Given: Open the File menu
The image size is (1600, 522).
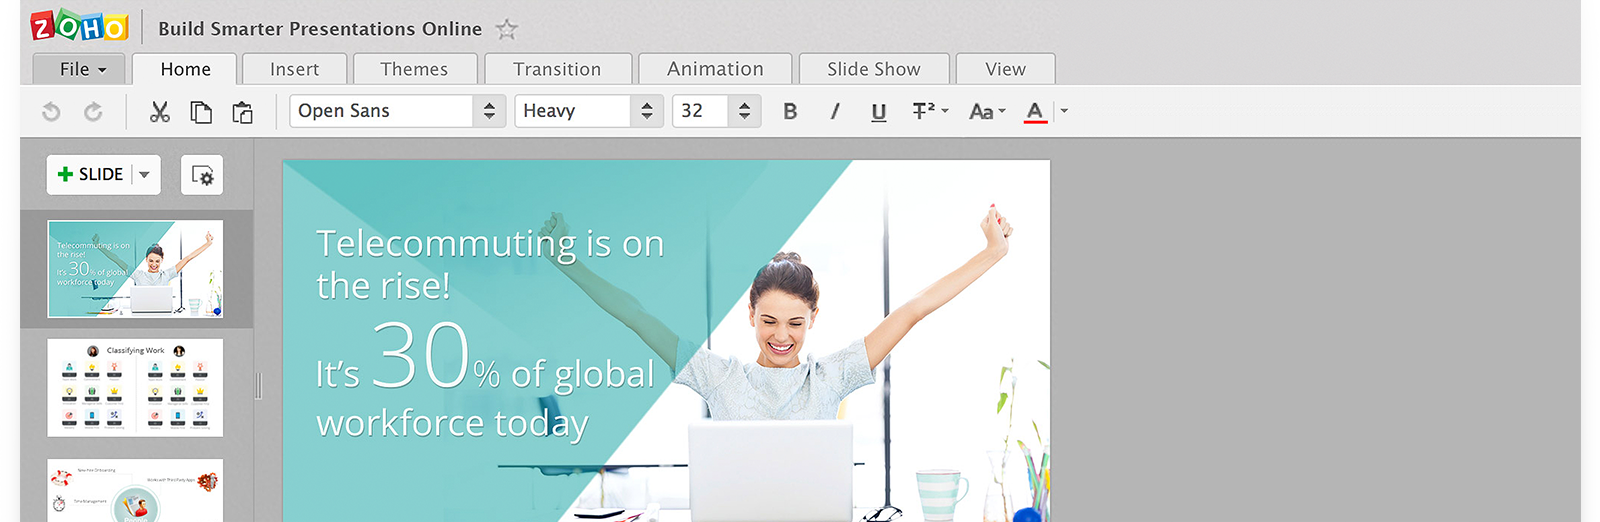Looking at the screenshot, I should tap(80, 69).
